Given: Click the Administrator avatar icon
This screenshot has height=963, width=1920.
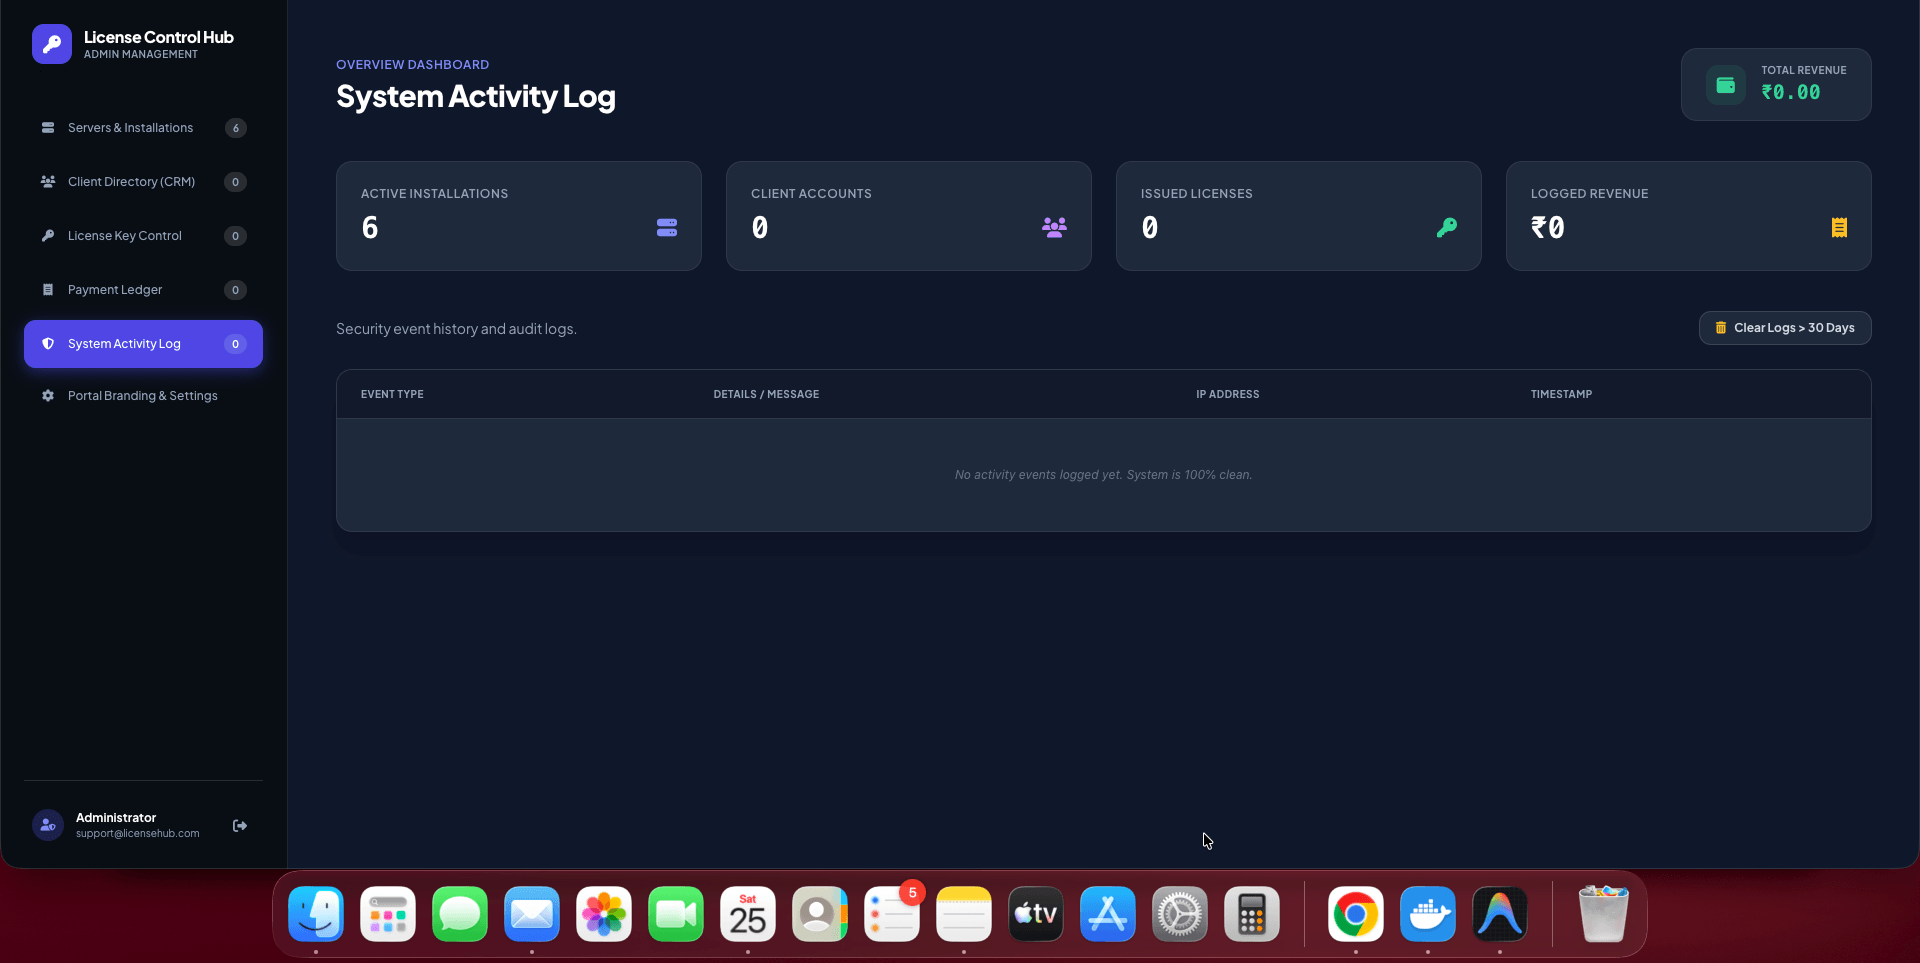Looking at the screenshot, I should point(48,825).
